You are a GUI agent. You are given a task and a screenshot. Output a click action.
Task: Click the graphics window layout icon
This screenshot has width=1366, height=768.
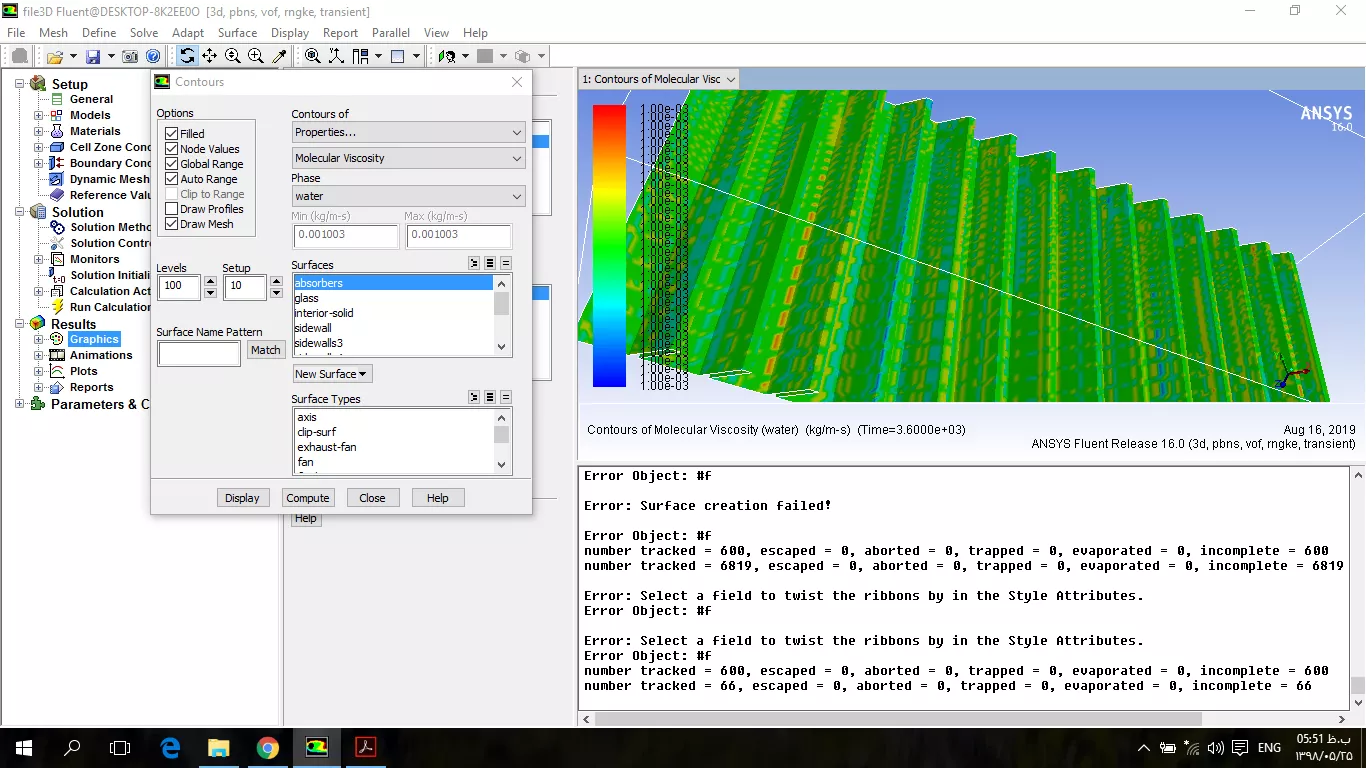click(x=398, y=57)
